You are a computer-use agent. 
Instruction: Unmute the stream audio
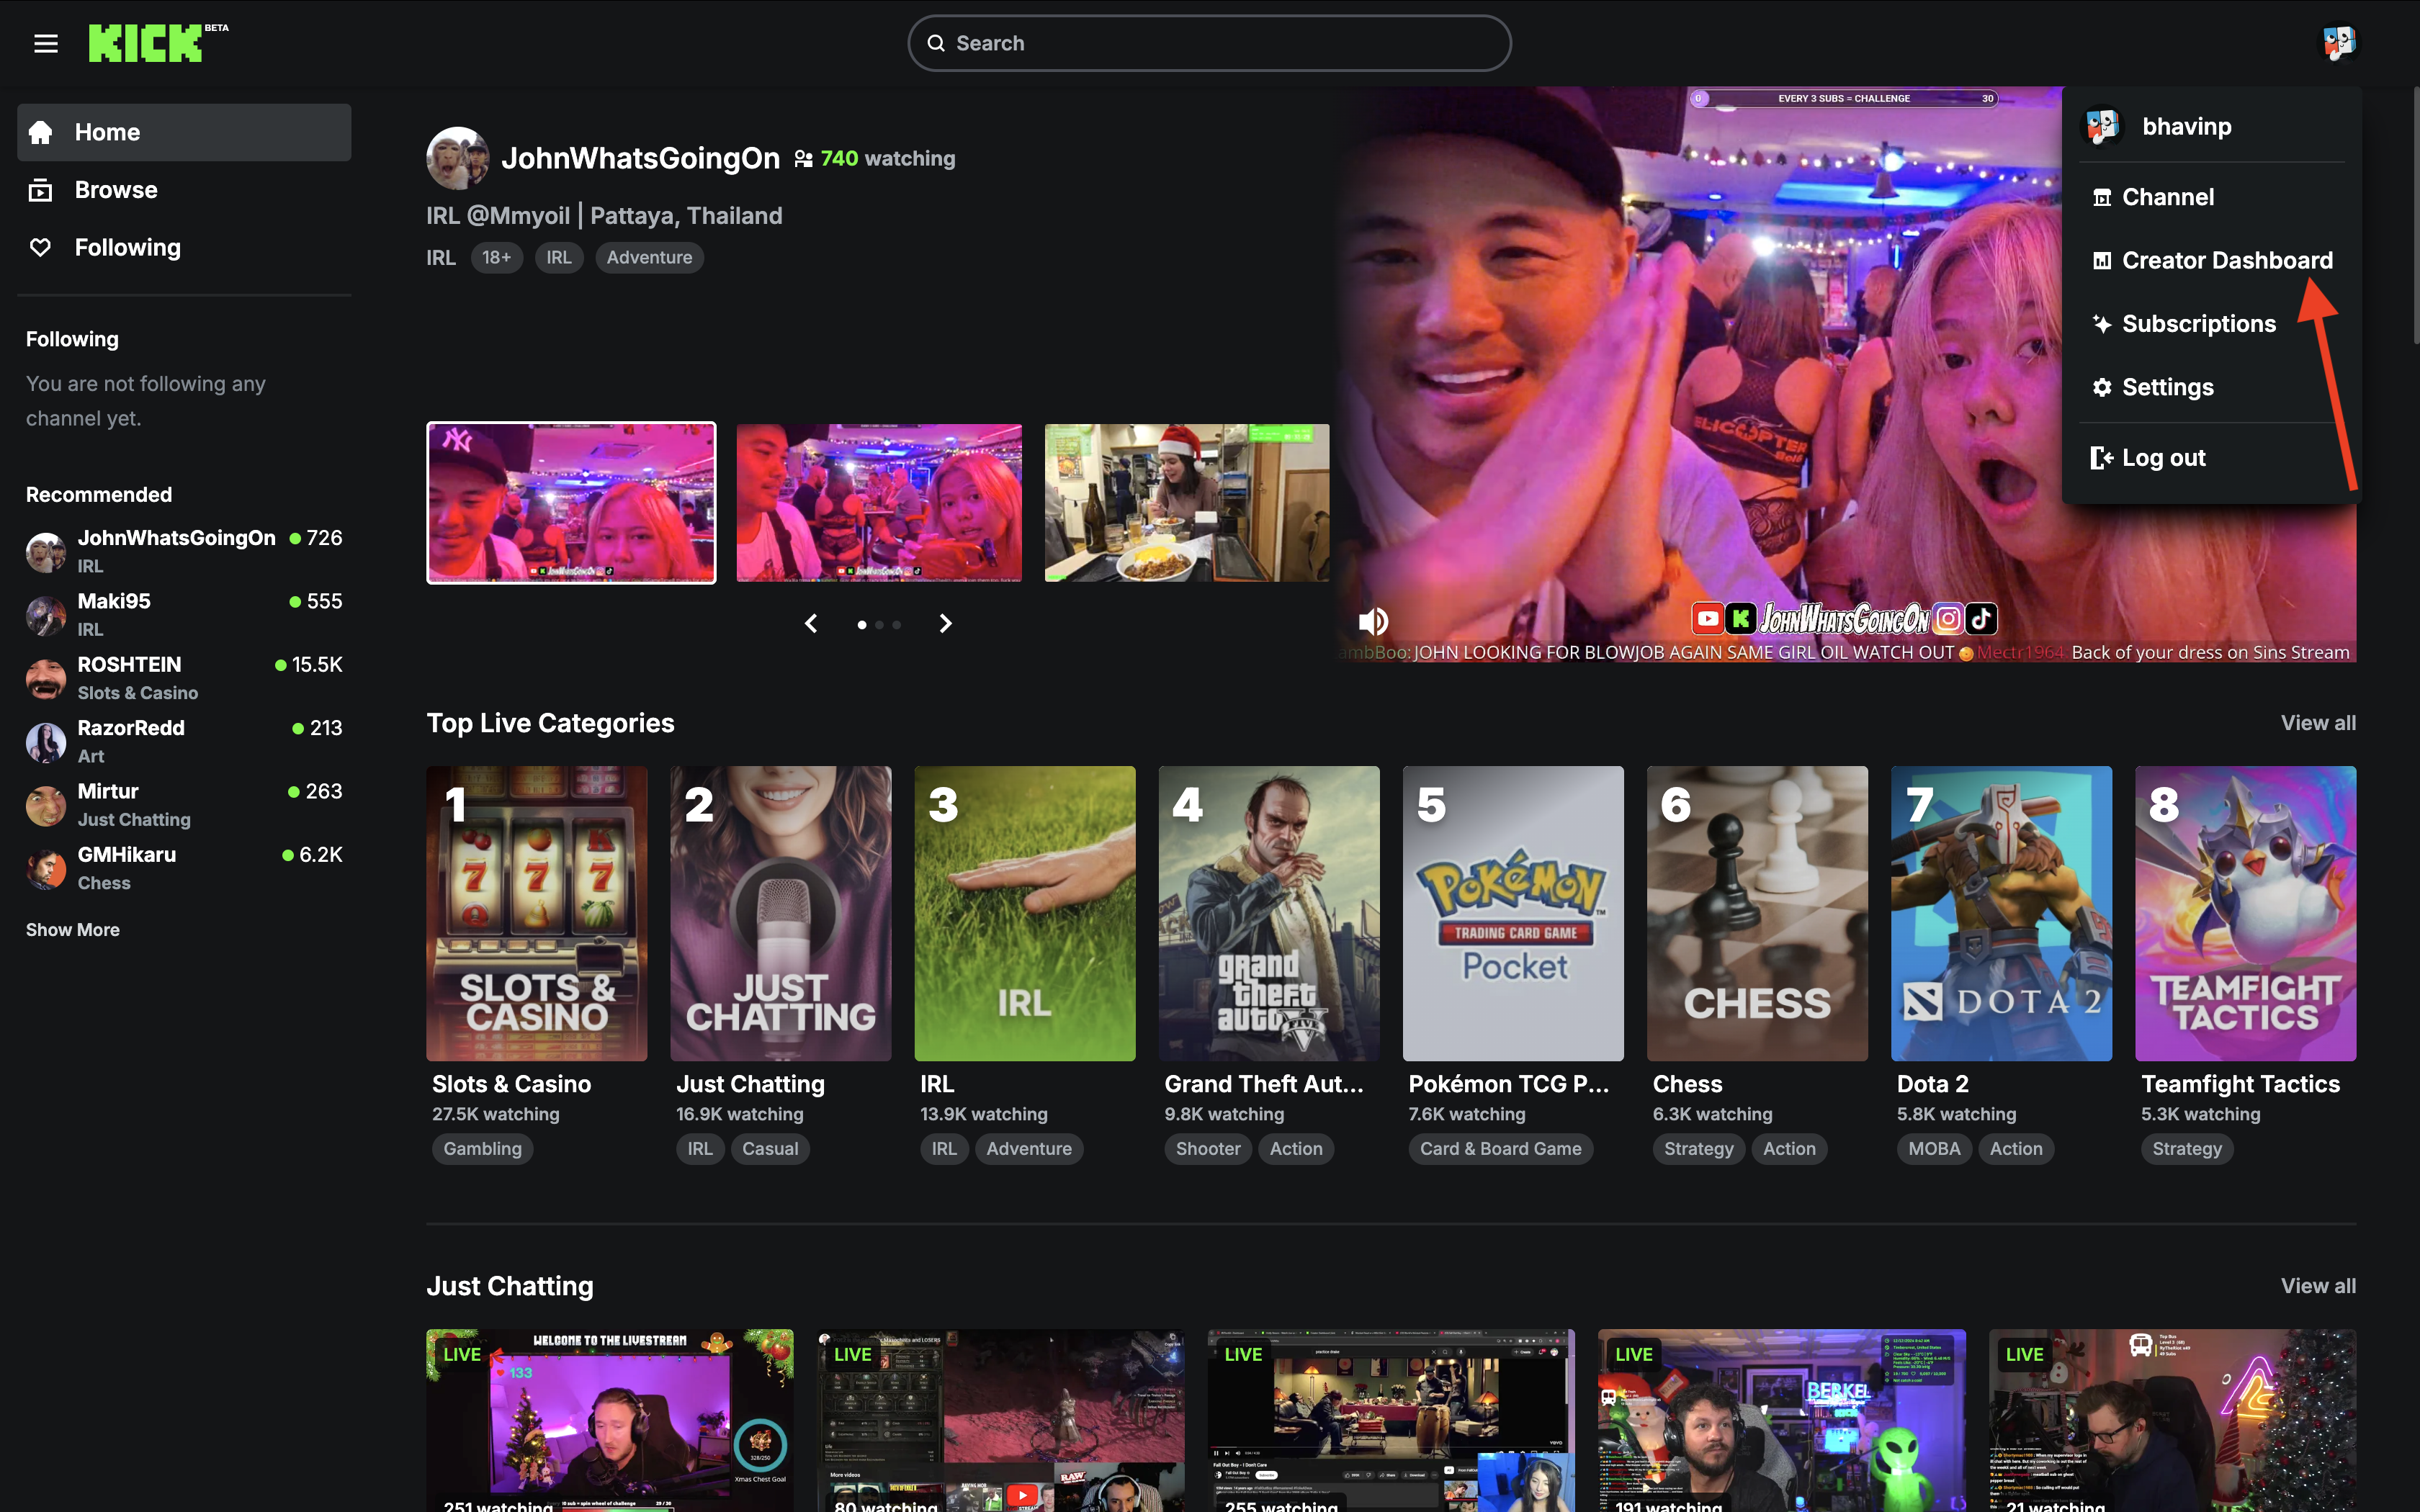point(1373,621)
